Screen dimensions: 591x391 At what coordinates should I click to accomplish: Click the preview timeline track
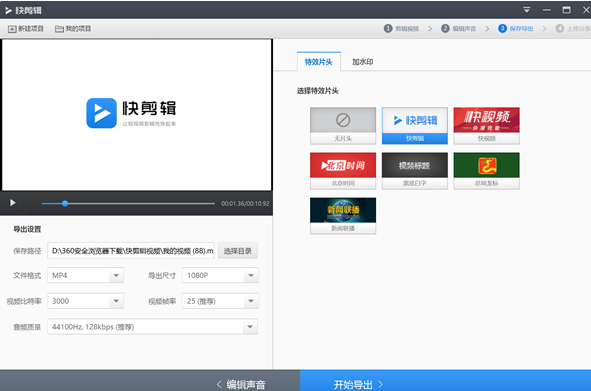click(x=128, y=204)
